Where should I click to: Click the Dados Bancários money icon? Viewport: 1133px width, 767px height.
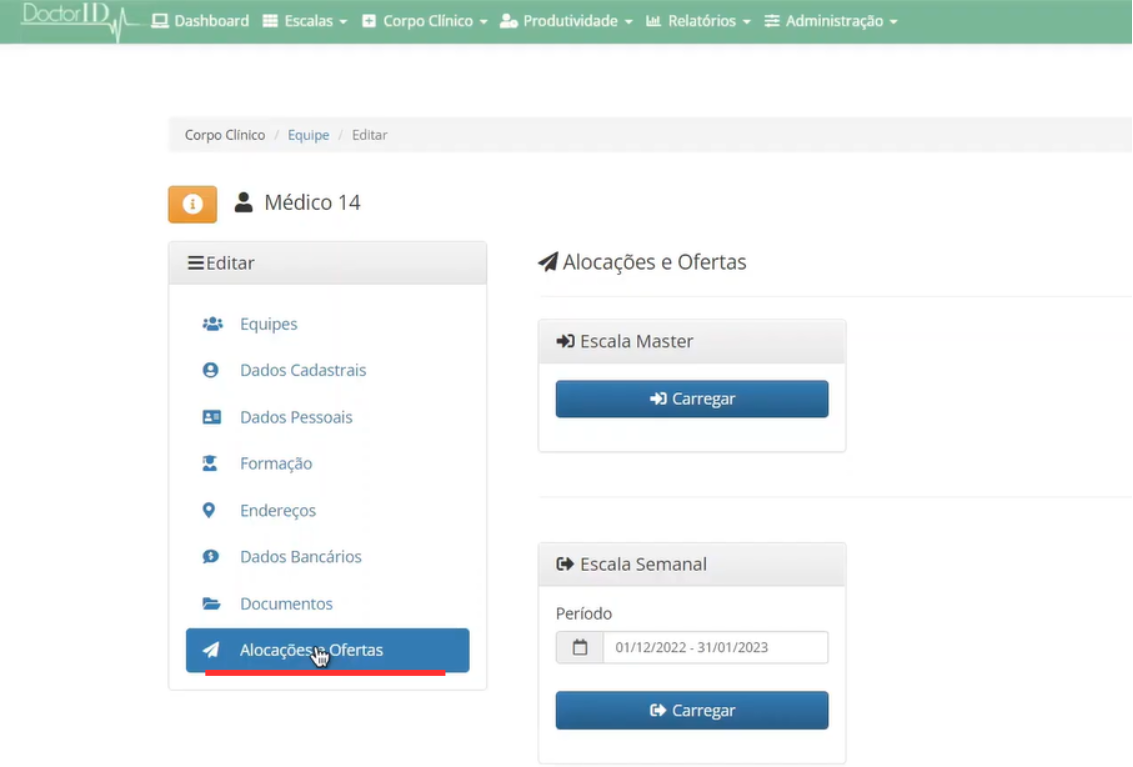click(x=211, y=557)
